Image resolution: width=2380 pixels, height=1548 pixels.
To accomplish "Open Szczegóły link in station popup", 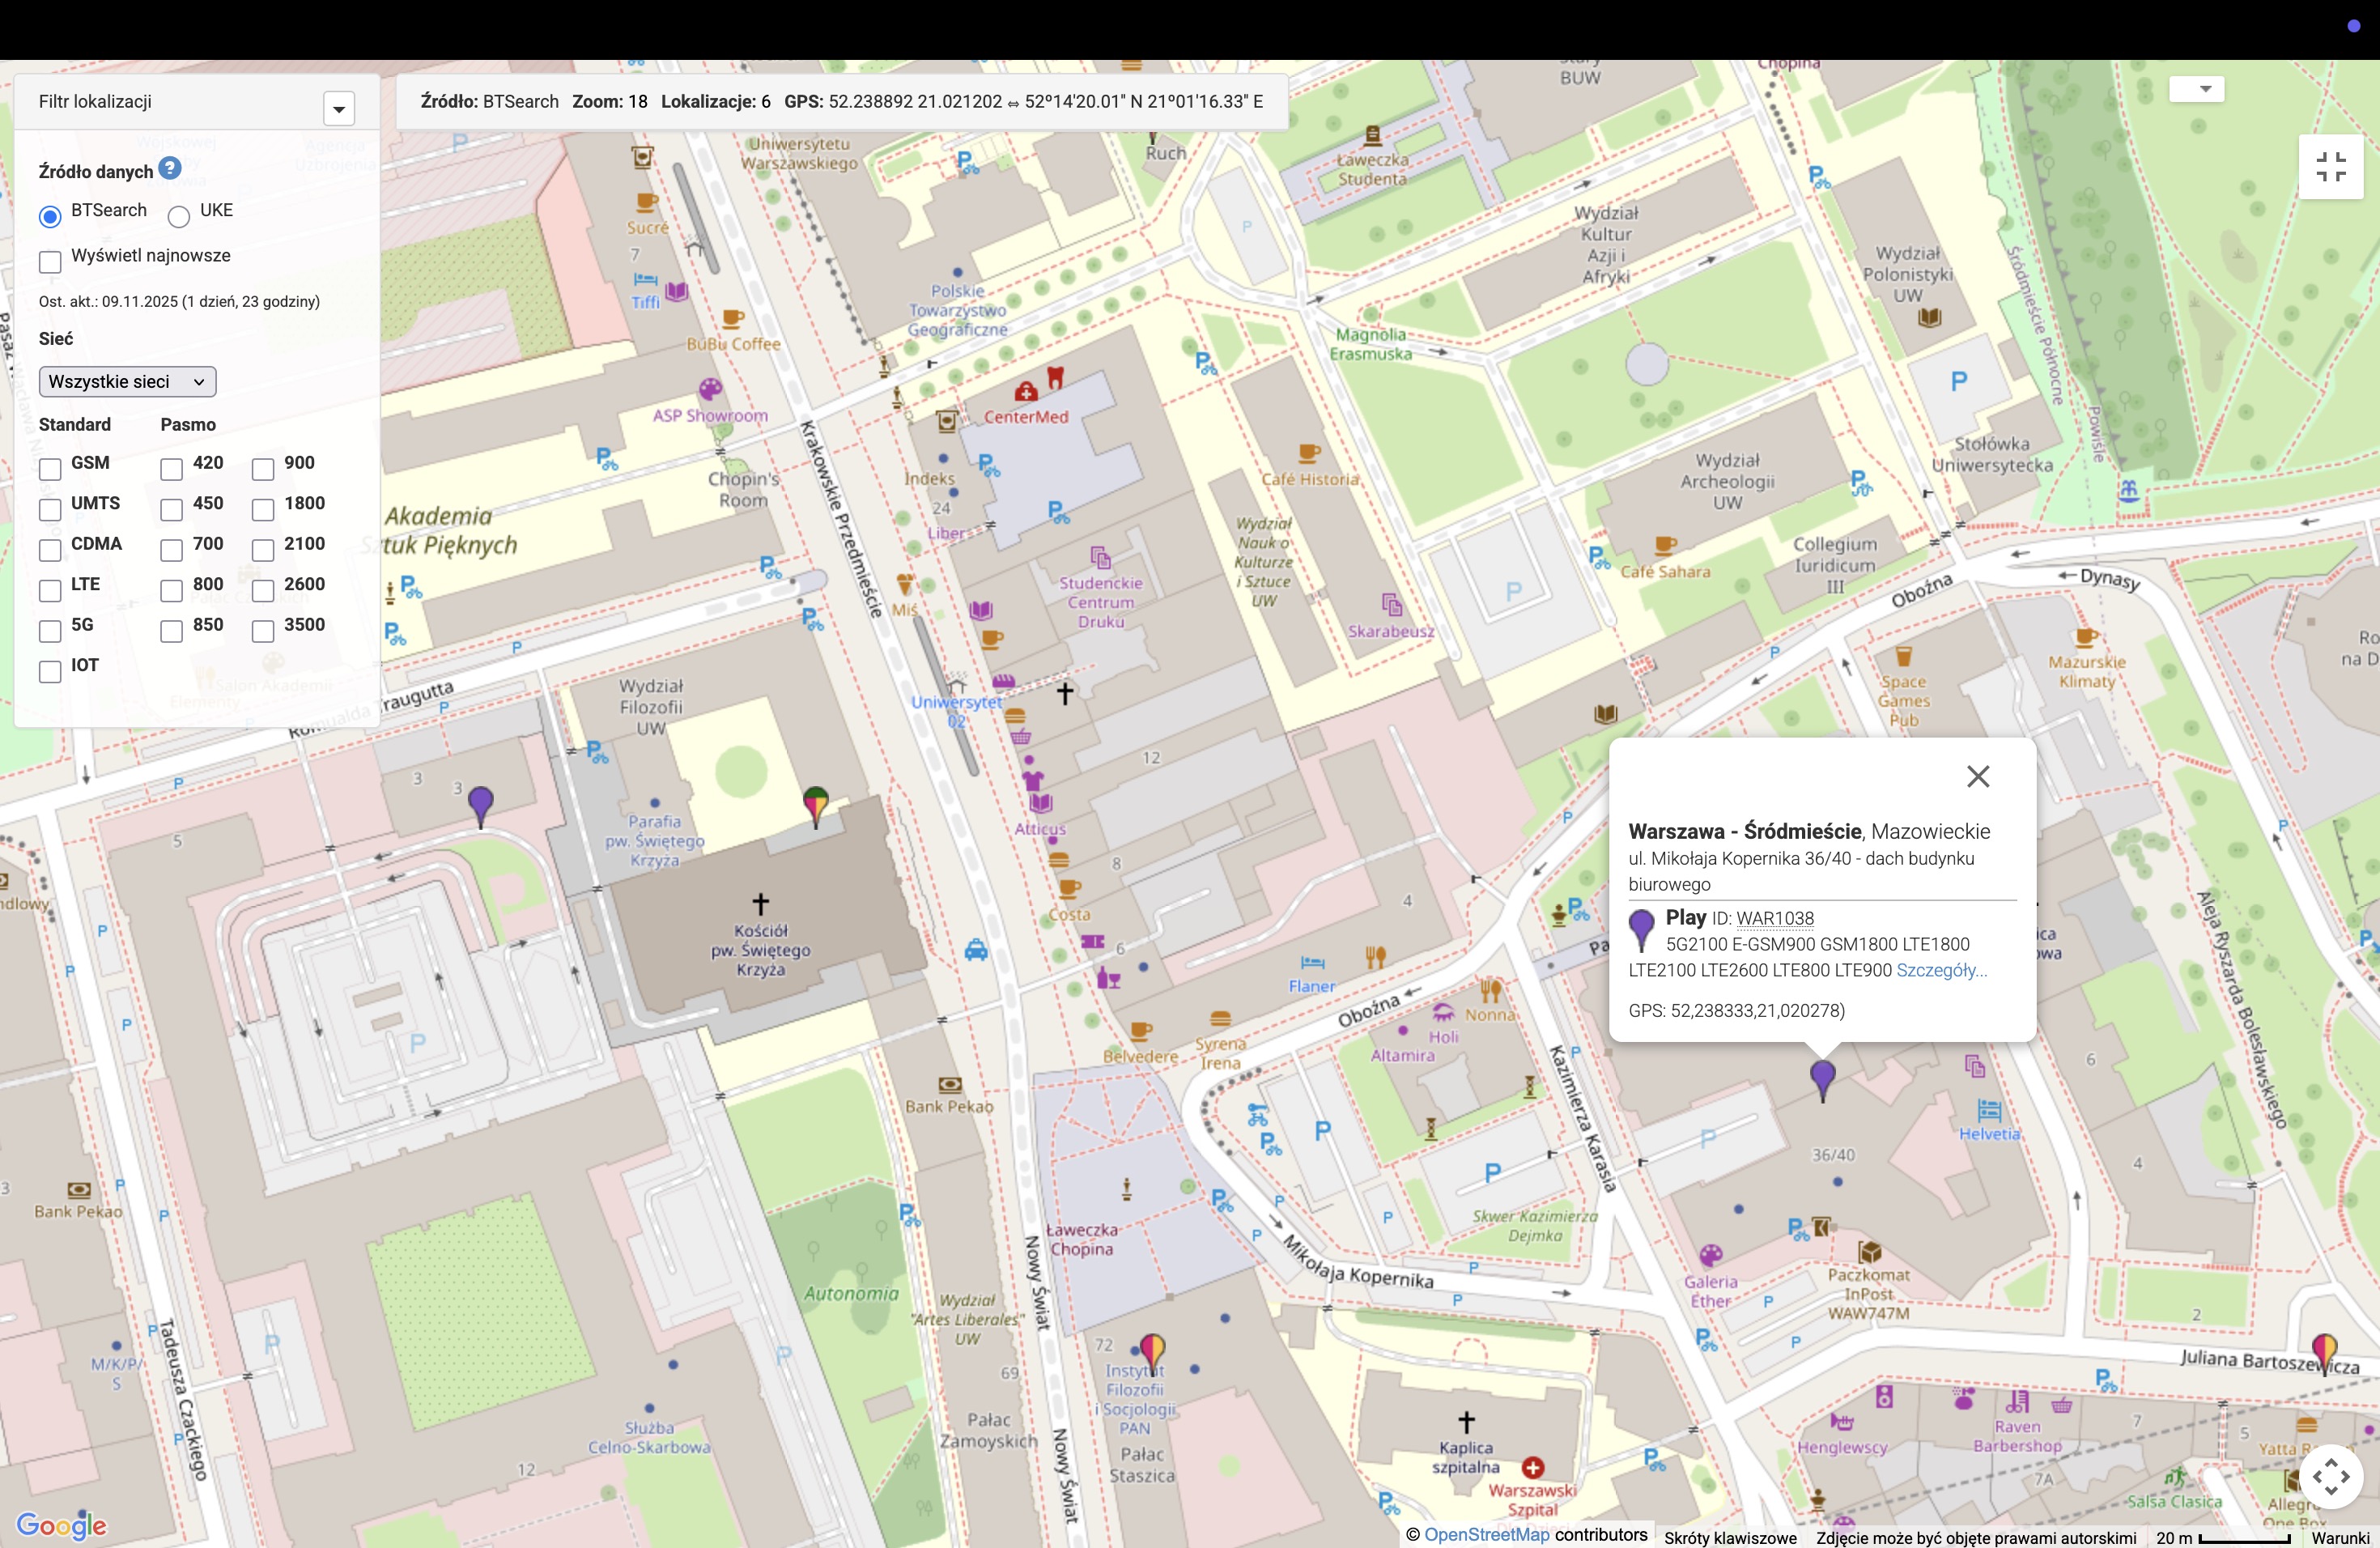I will [1941, 970].
